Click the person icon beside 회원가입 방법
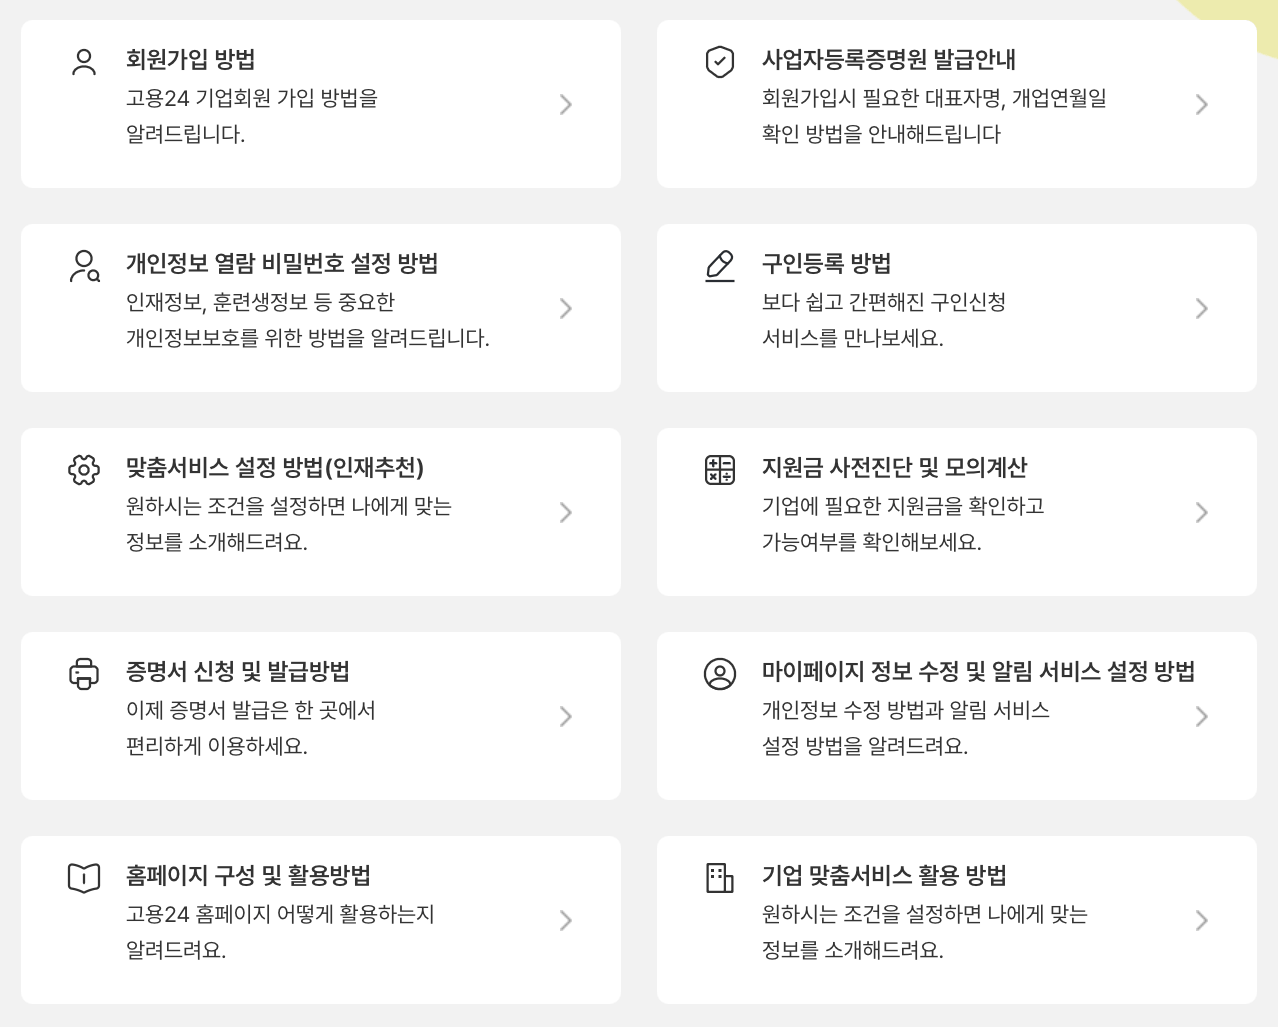 [x=81, y=62]
